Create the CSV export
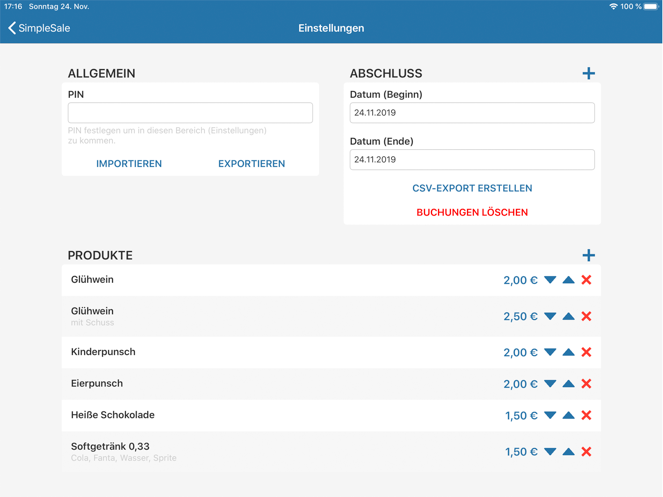663x497 pixels. [x=472, y=188]
